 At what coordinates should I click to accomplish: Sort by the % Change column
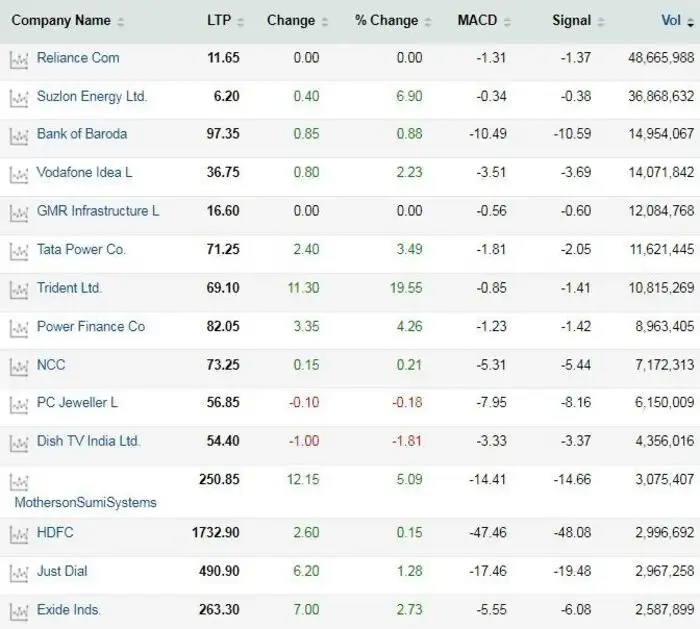(388, 21)
